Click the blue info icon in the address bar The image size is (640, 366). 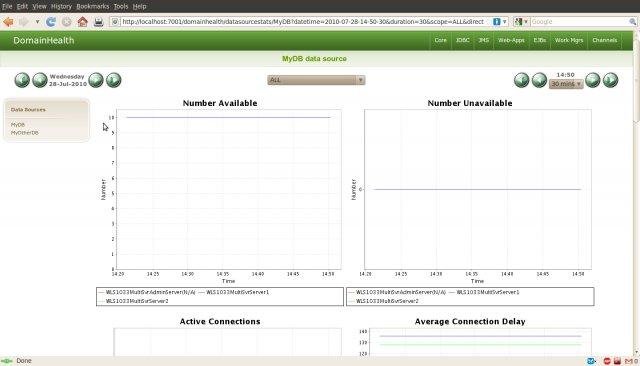pyautogui.click(x=496, y=22)
